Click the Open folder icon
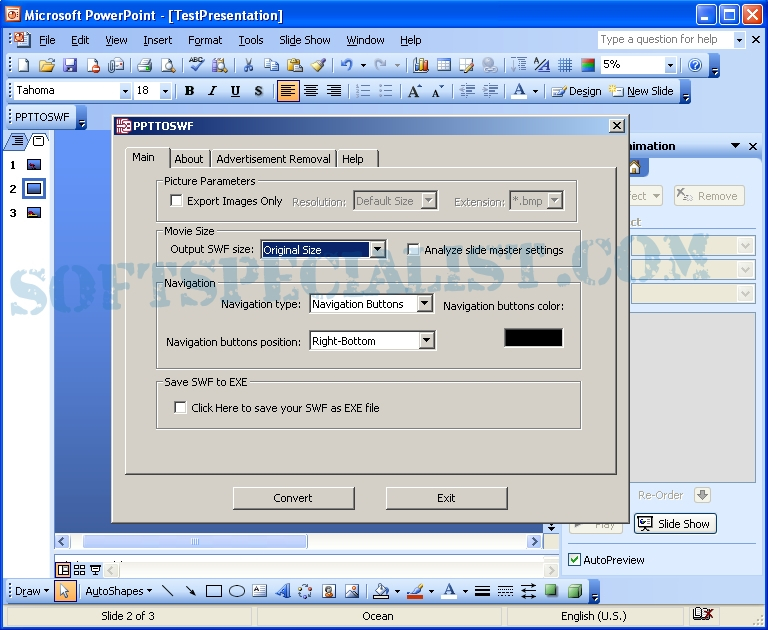 (x=47, y=65)
